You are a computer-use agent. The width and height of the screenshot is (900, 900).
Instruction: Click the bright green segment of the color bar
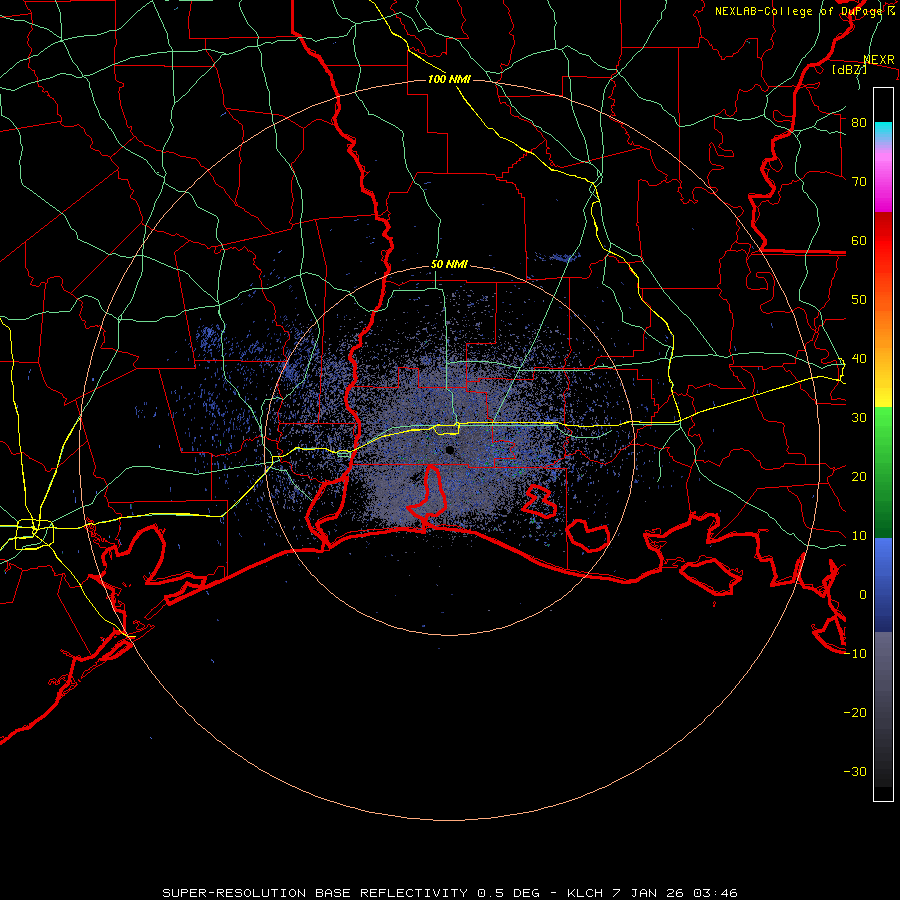pyautogui.click(x=883, y=428)
